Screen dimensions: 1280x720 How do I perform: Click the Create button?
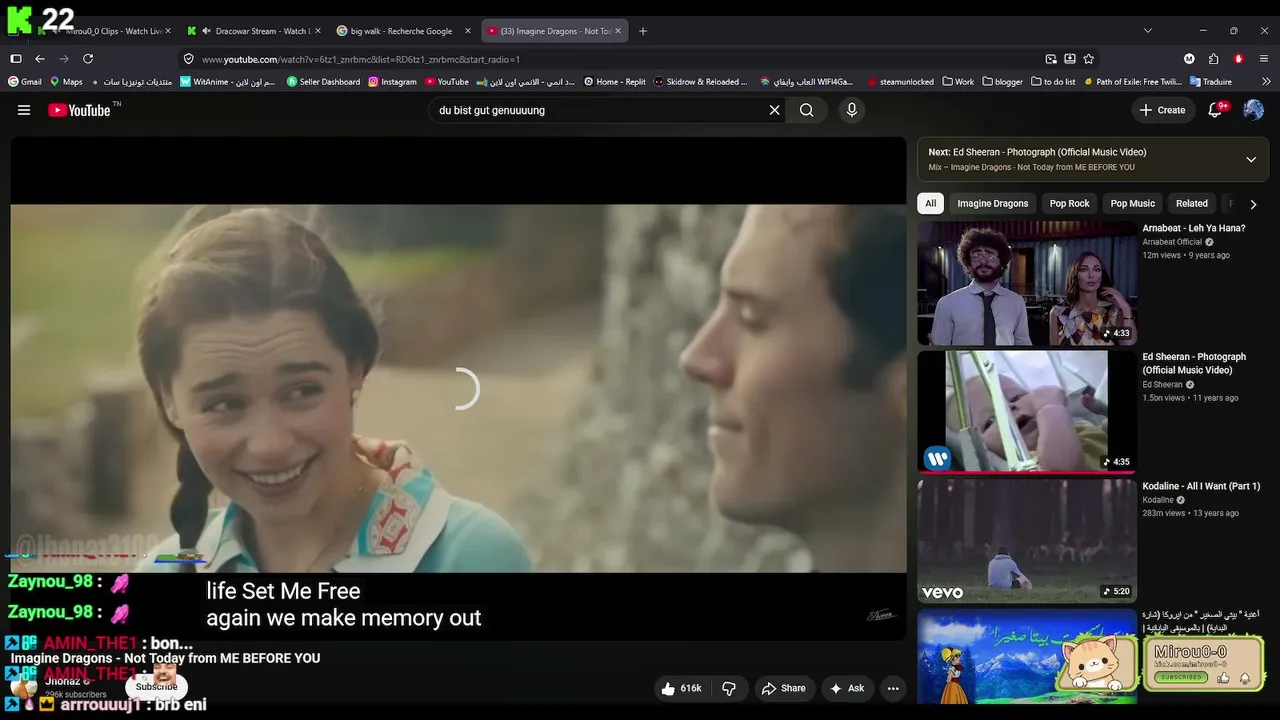1162,110
